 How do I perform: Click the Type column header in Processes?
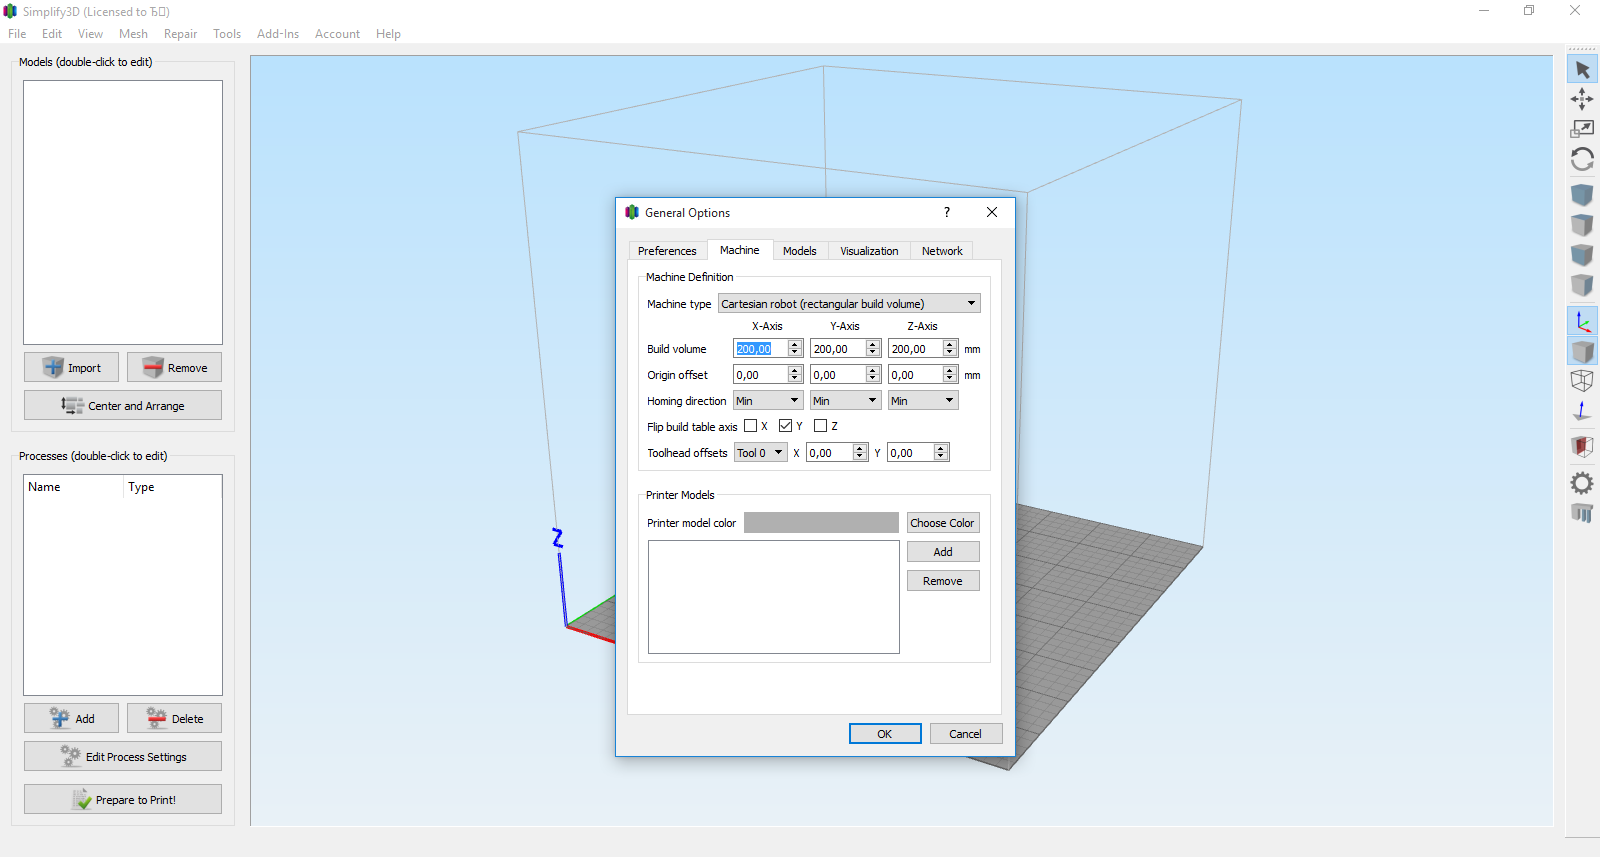click(x=172, y=487)
